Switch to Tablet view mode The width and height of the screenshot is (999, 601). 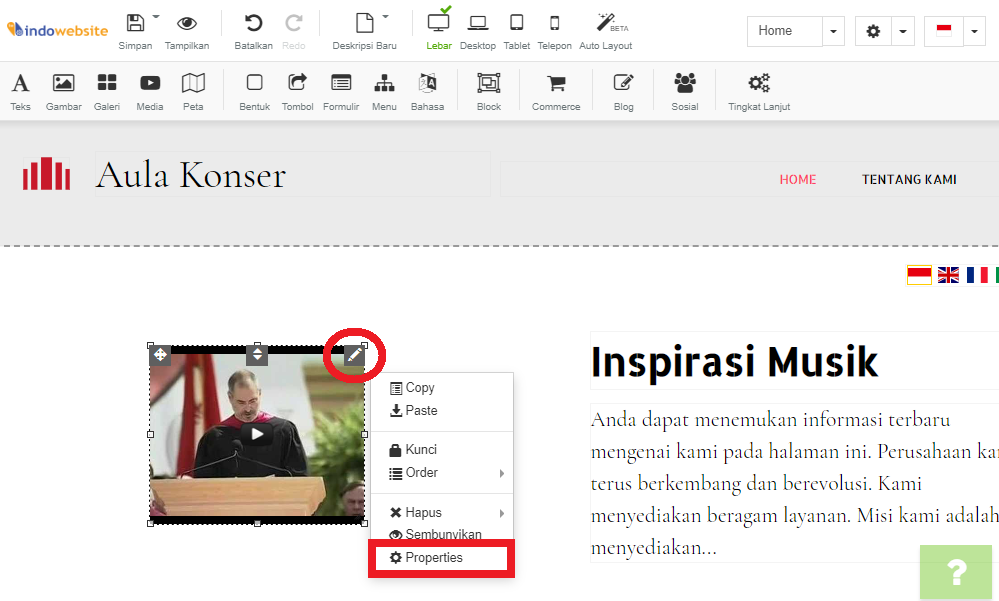[x=516, y=23]
